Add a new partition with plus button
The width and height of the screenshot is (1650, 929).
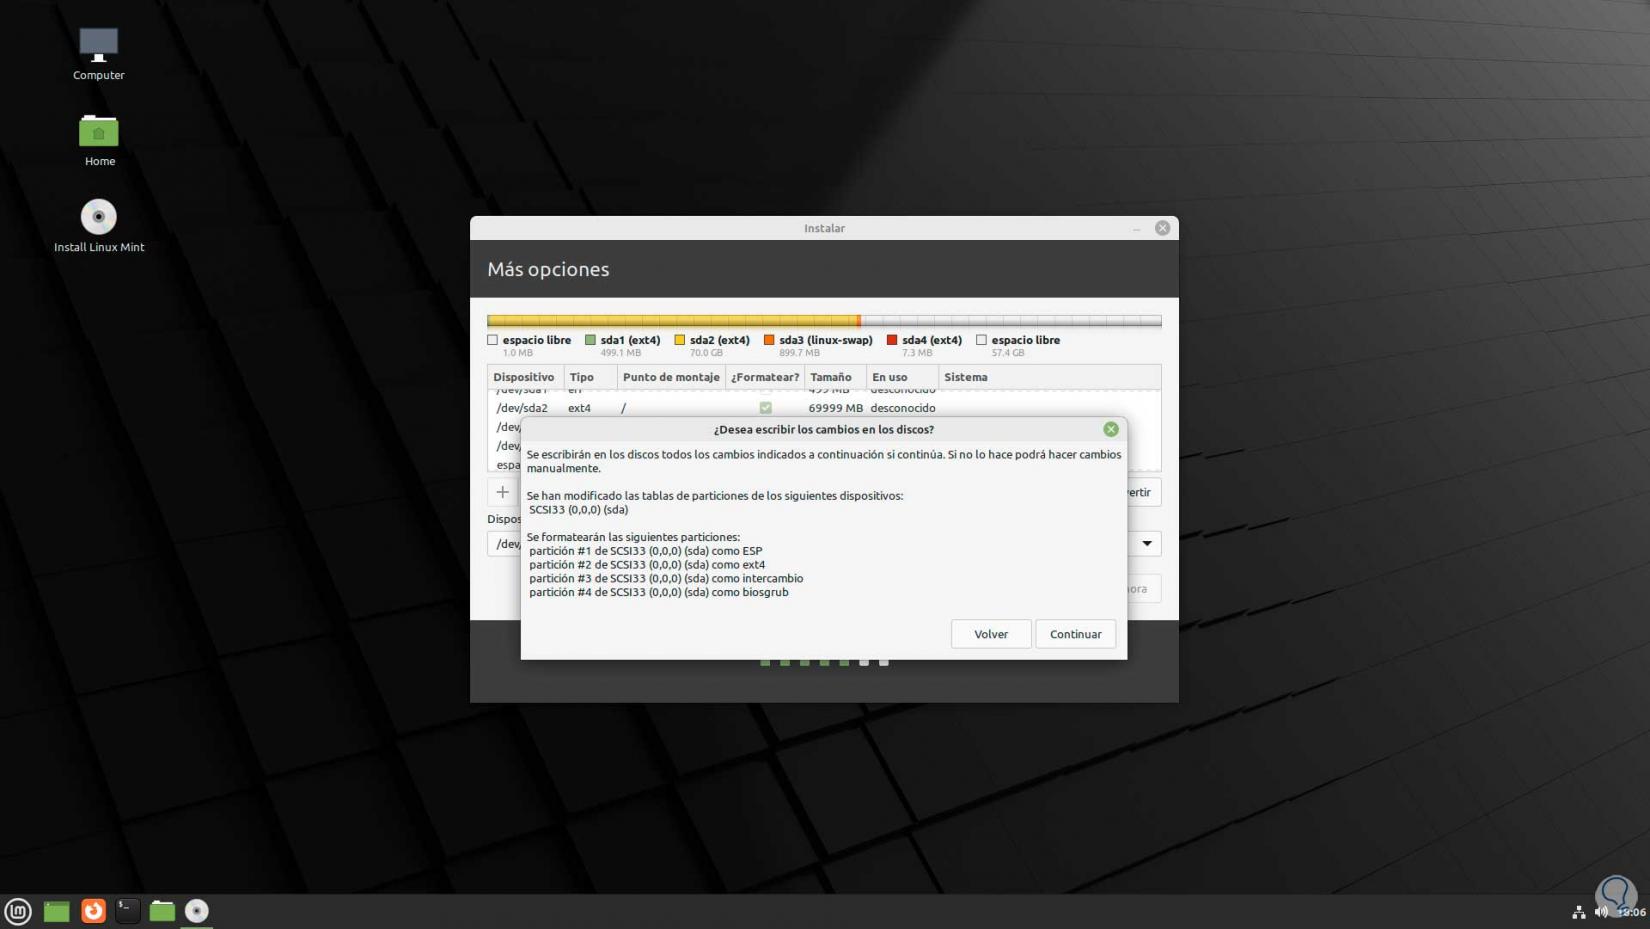[503, 492]
